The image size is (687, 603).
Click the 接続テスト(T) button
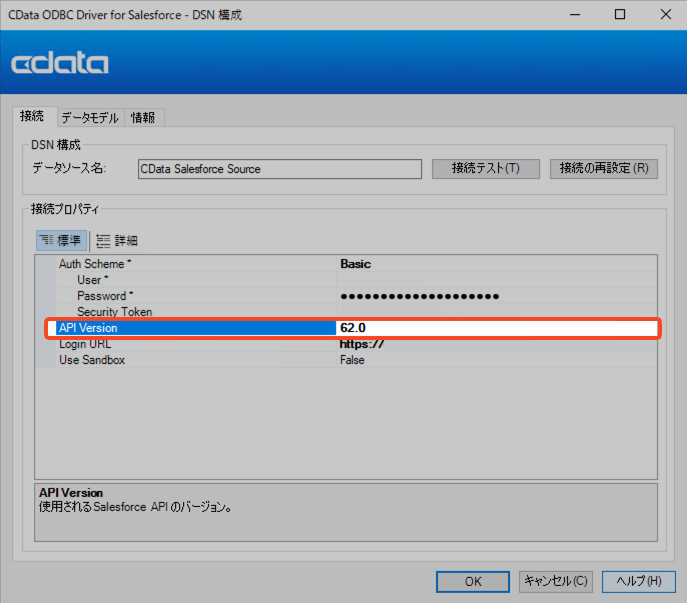tap(485, 169)
